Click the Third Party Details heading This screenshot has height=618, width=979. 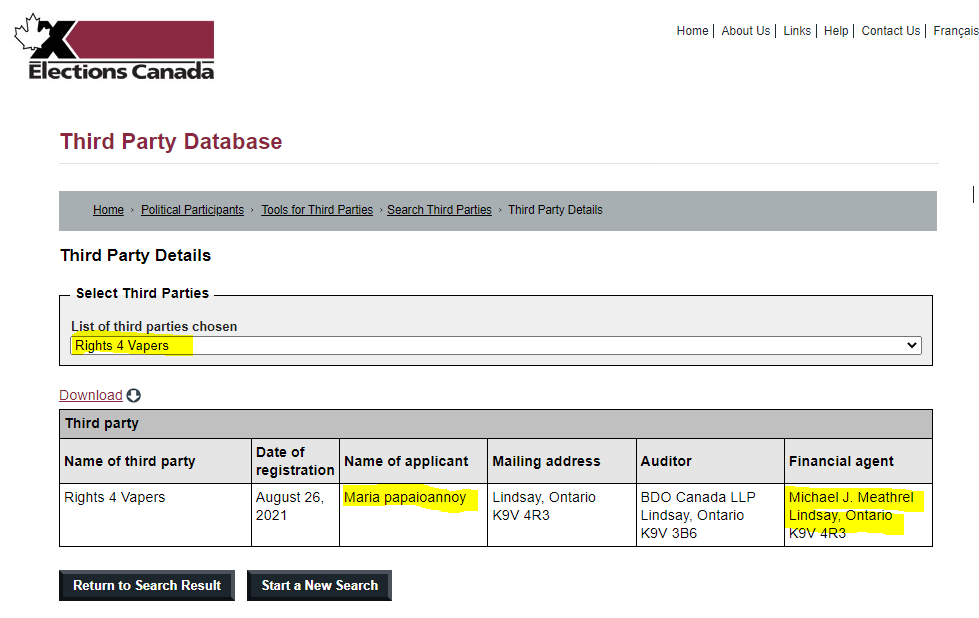pyautogui.click(x=135, y=255)
